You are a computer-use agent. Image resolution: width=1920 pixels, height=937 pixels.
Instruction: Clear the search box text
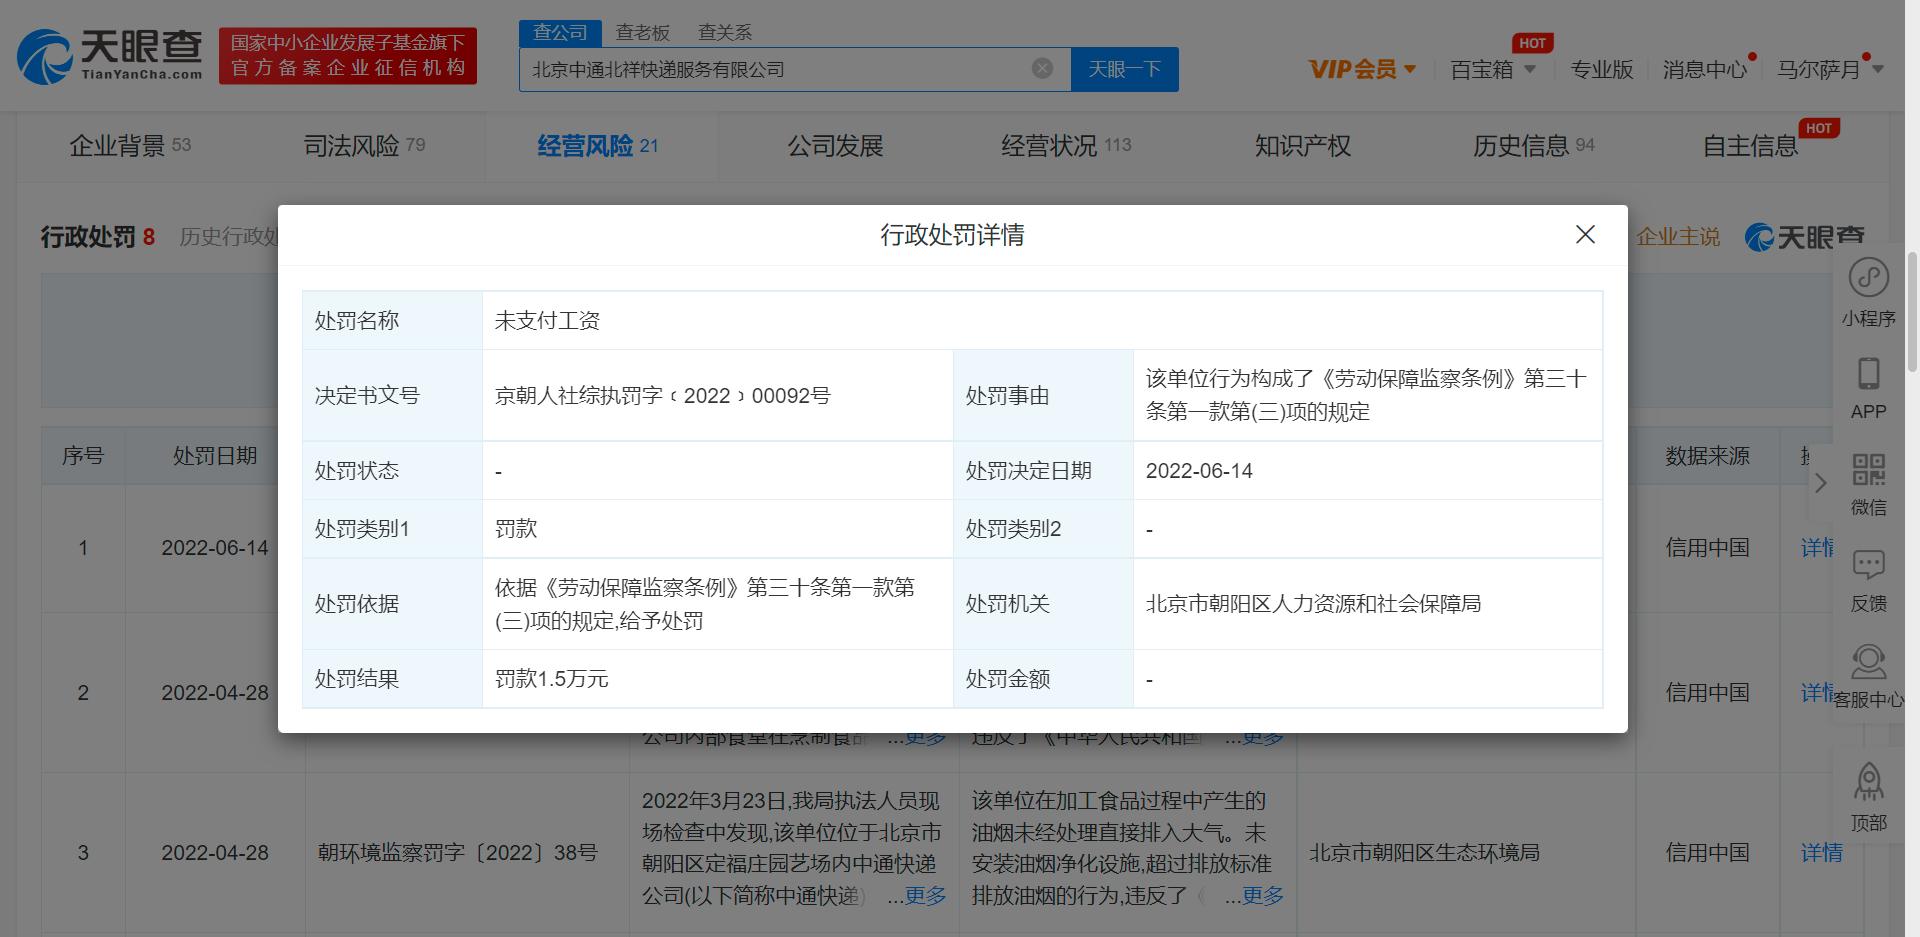1042,68
